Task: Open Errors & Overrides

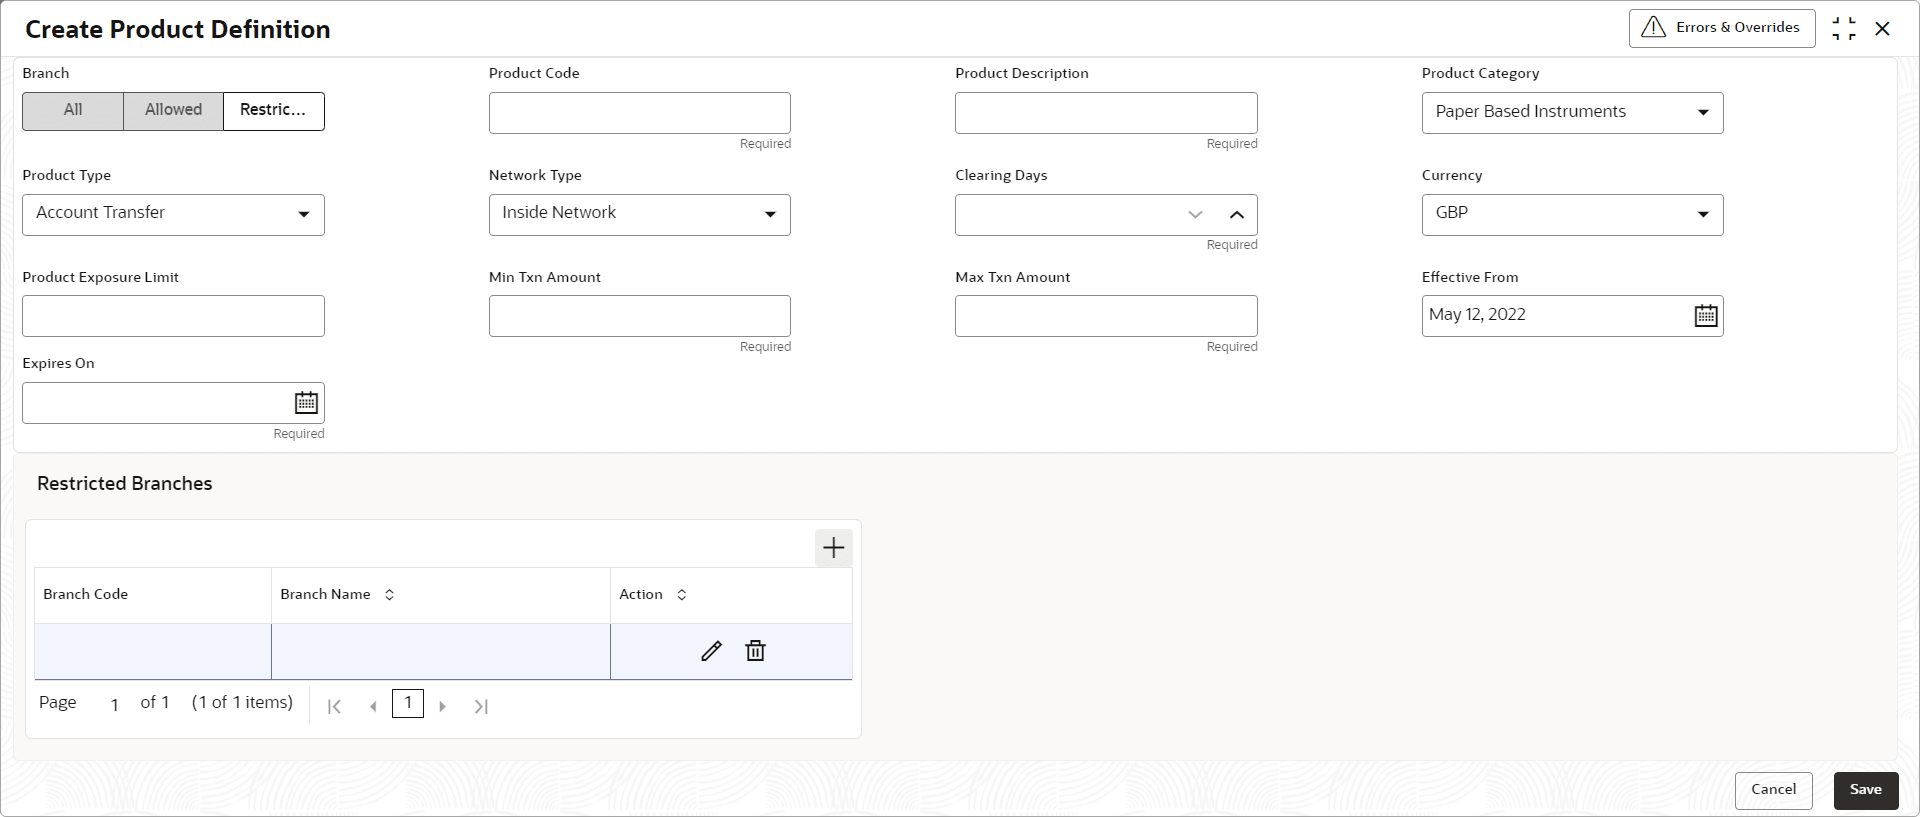Action: click(1721, 28)
